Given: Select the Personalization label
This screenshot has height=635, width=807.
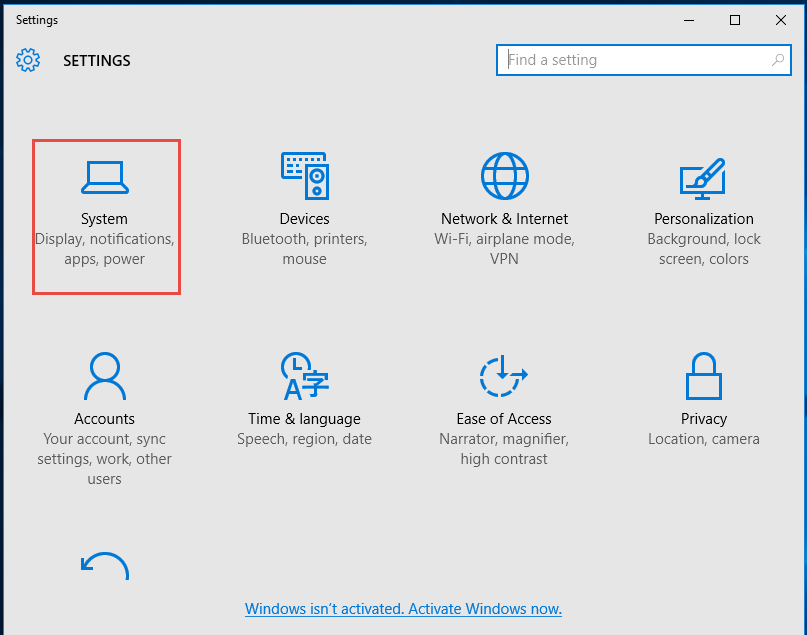Looking at the screenshot, I should pos(704,219).
